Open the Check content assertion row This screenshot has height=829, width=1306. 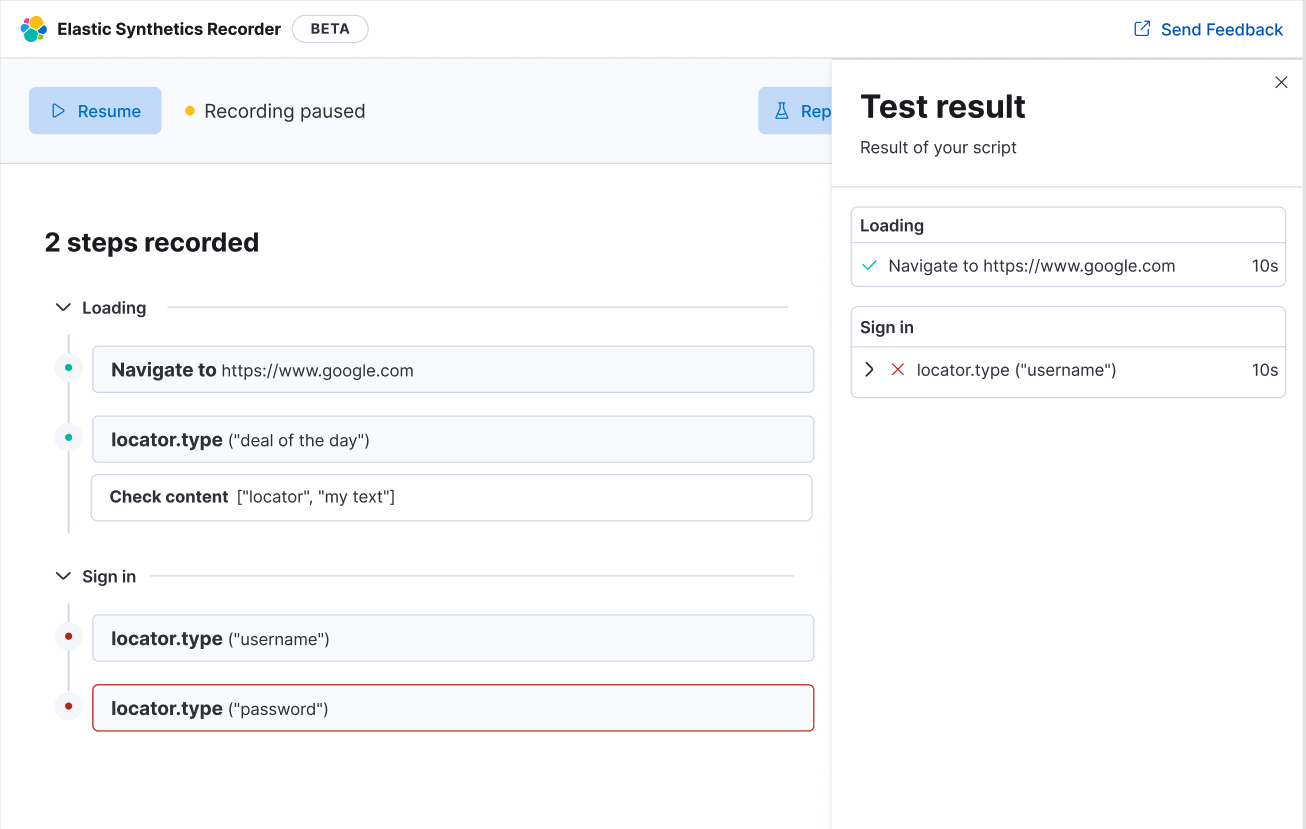(451, 497)
